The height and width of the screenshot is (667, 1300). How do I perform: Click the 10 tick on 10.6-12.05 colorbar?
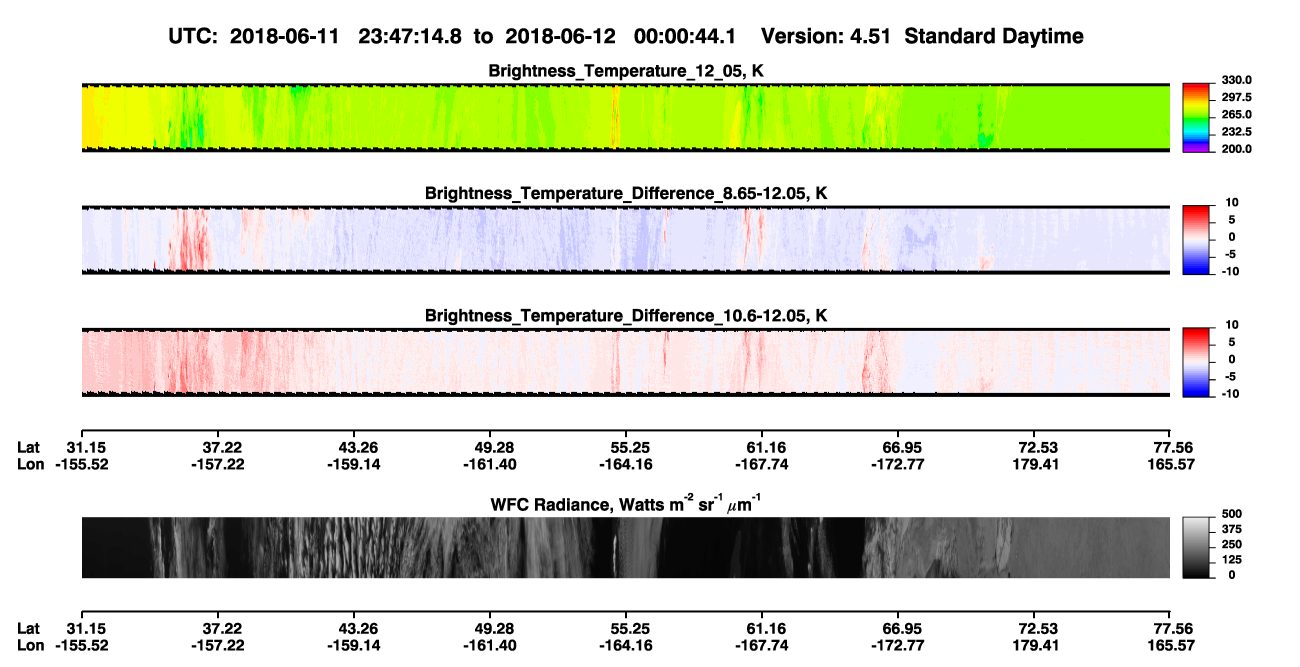(x=1232, y=324)
